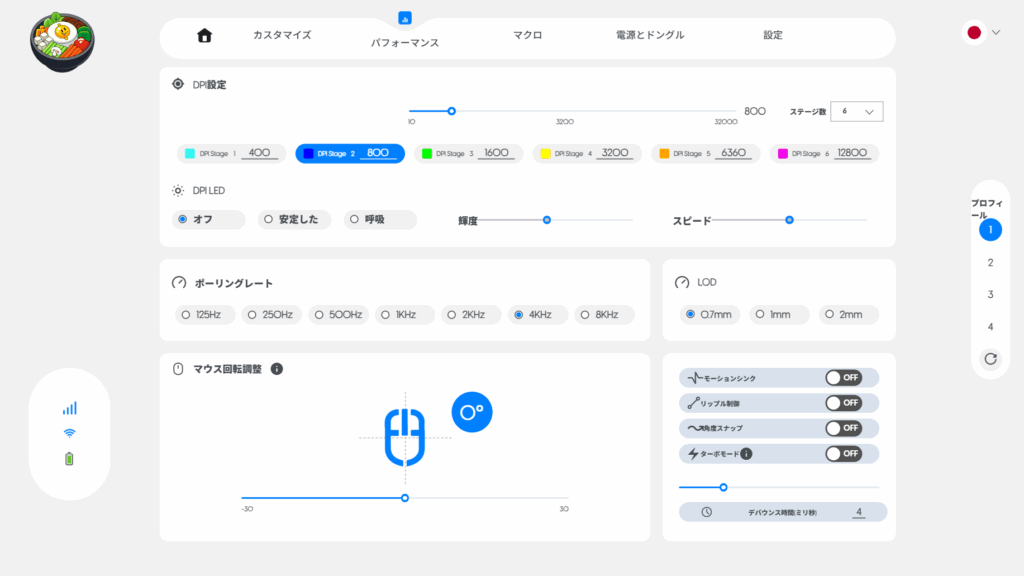Click the info icon next to ターボモード
The height and width of the screenshot is (576, 1024).
pos(746,453)
